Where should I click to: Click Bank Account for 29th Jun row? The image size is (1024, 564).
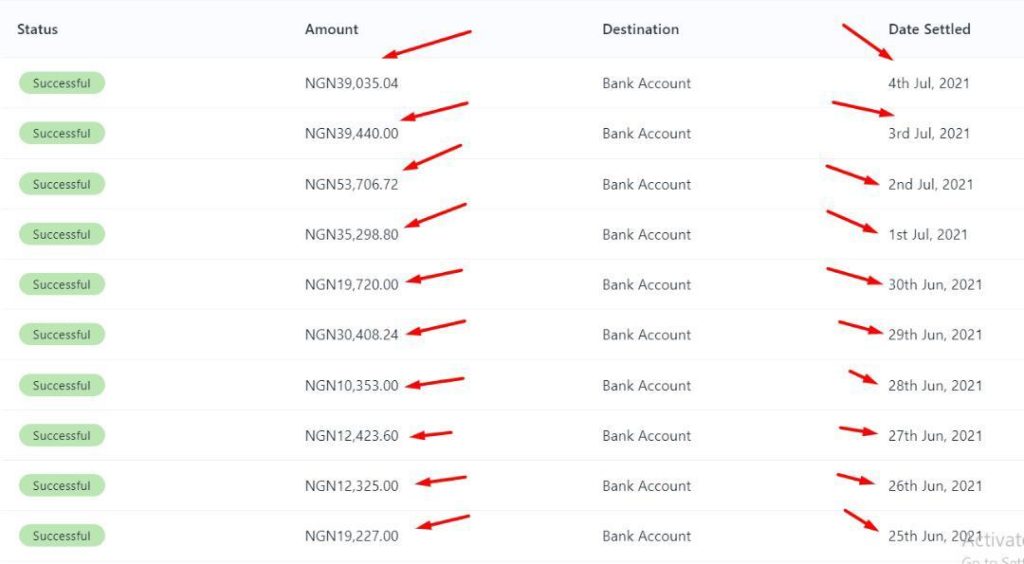coord(646,334)
